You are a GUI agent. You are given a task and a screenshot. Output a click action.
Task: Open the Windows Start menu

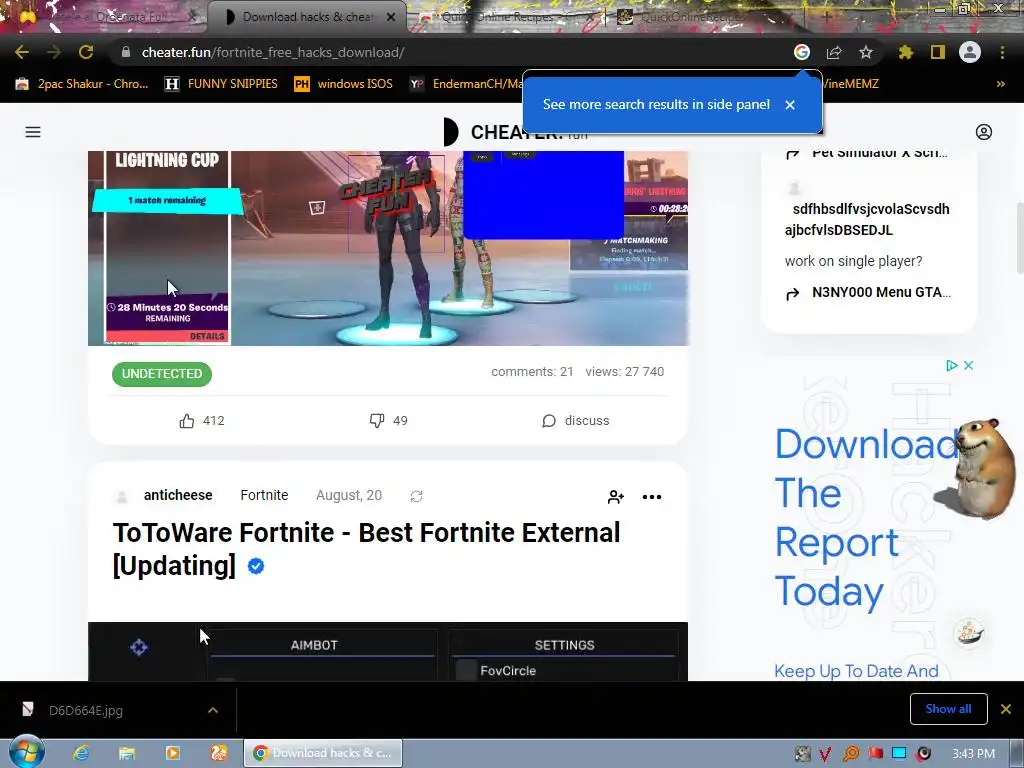pyautogui.click(x=27, y=753)
